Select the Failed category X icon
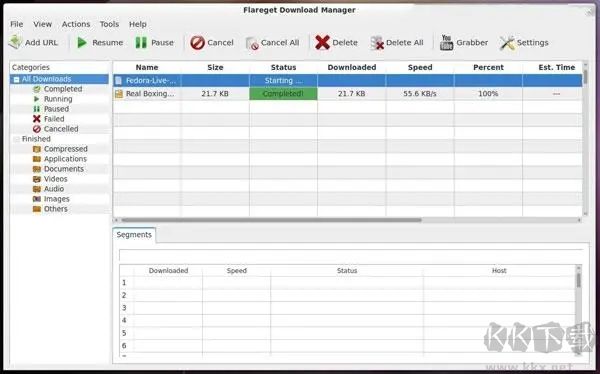The width and height of the screenshot is (600, 374). (37, 119)
